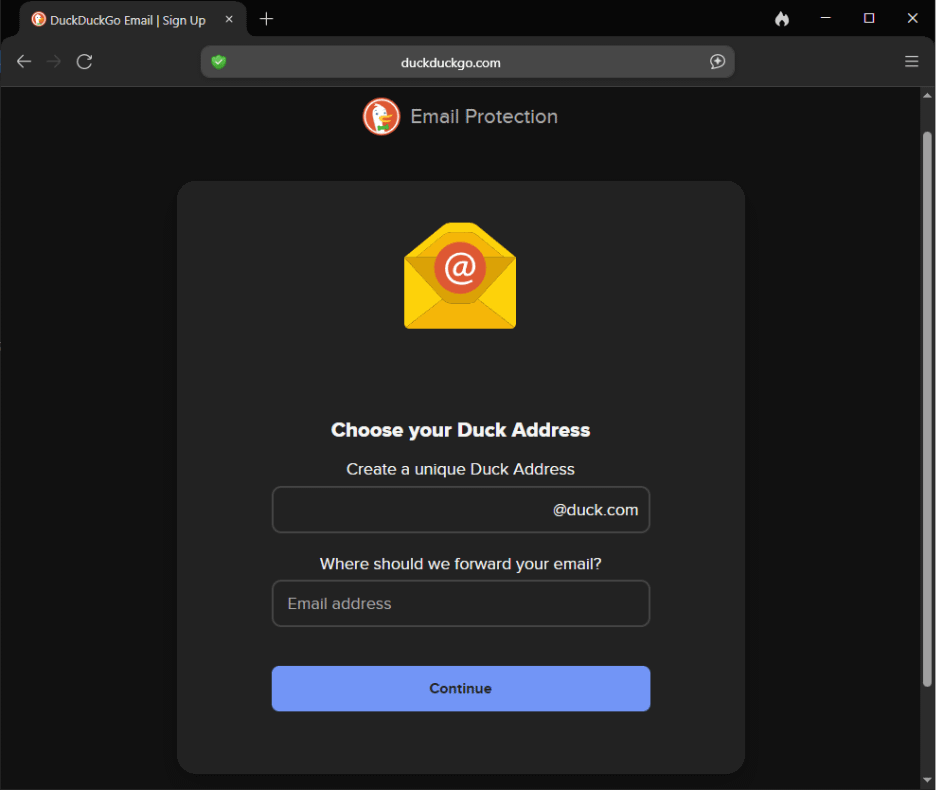Close the browser window

pyautogui.click(x=912, y=19)
